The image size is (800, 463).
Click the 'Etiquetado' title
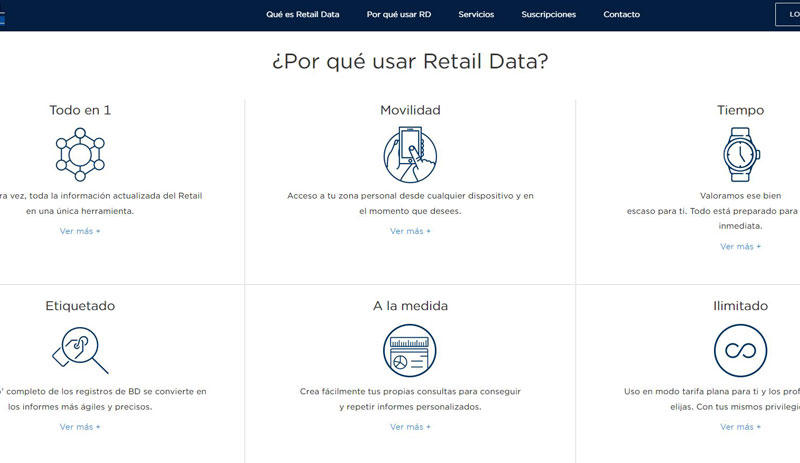click(x=80, y=306)
